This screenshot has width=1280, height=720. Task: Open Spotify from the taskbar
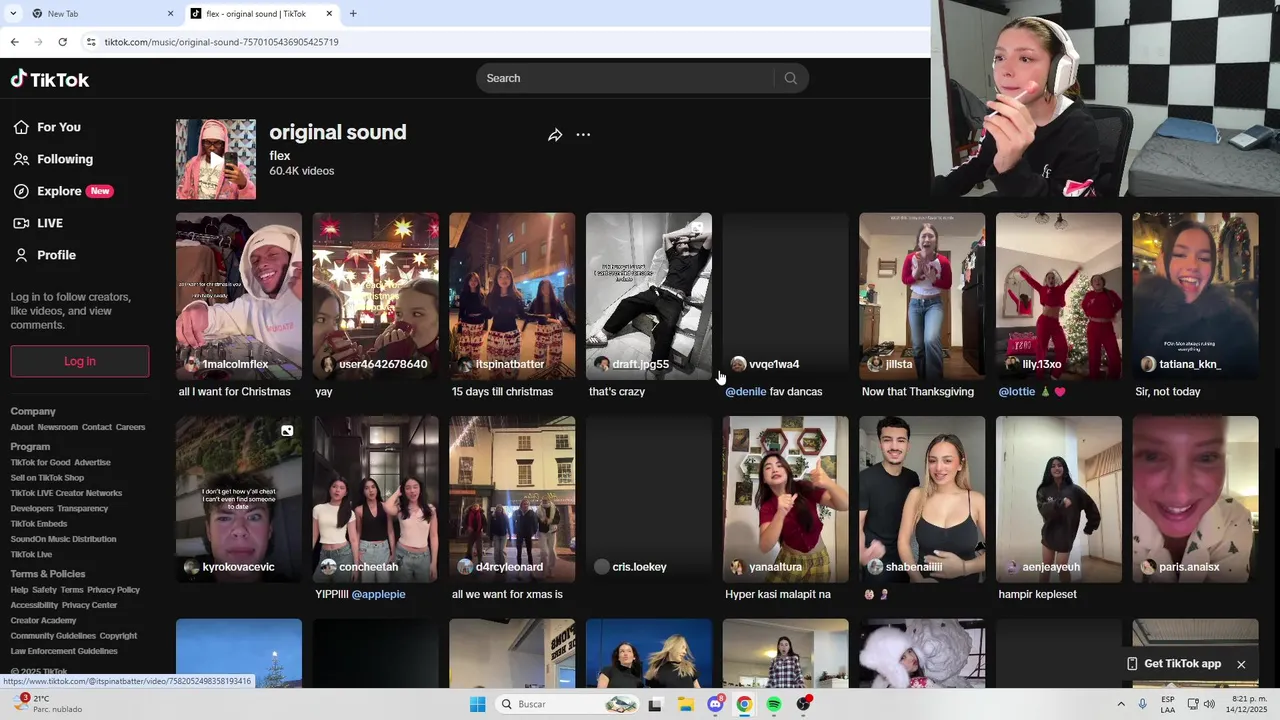(774, 704)
